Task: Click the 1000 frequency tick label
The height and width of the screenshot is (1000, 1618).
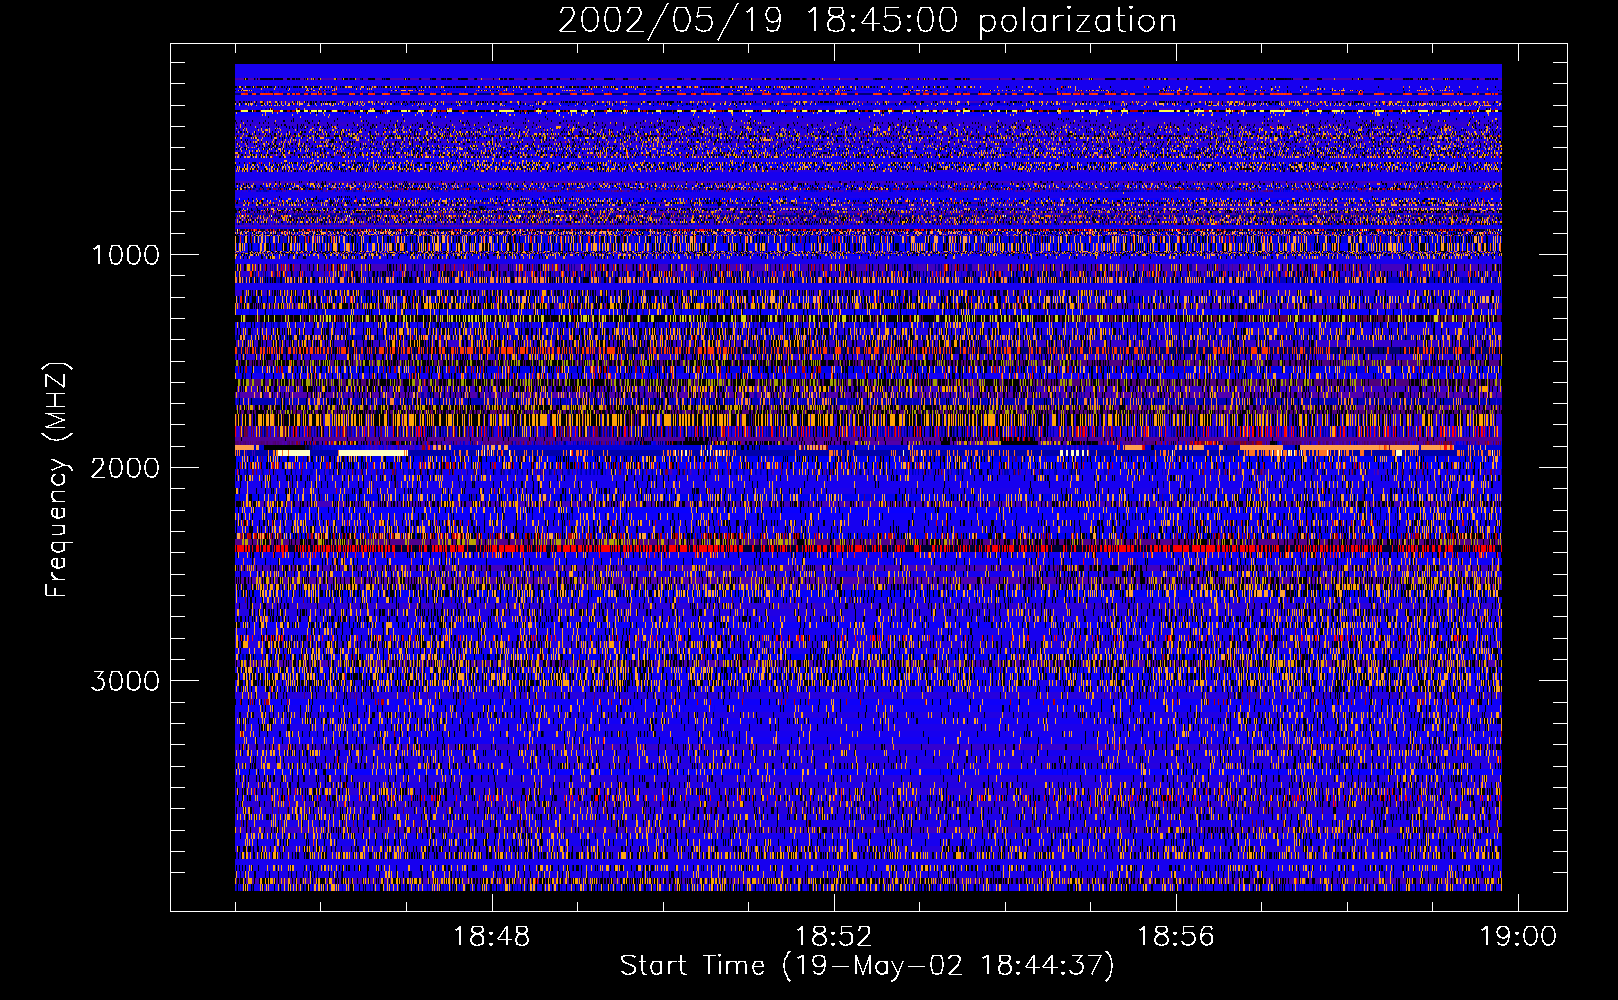Action: 125,255
